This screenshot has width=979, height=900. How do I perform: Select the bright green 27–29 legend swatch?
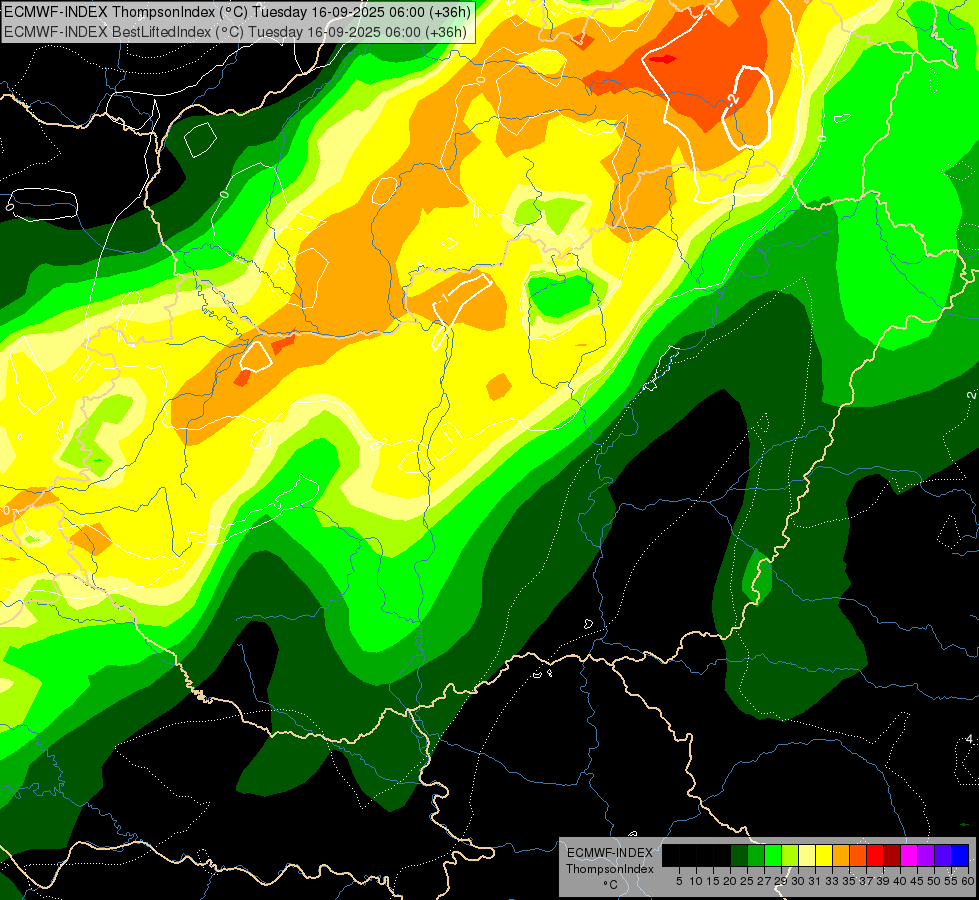pyautogui.click(x=773, y=855)
